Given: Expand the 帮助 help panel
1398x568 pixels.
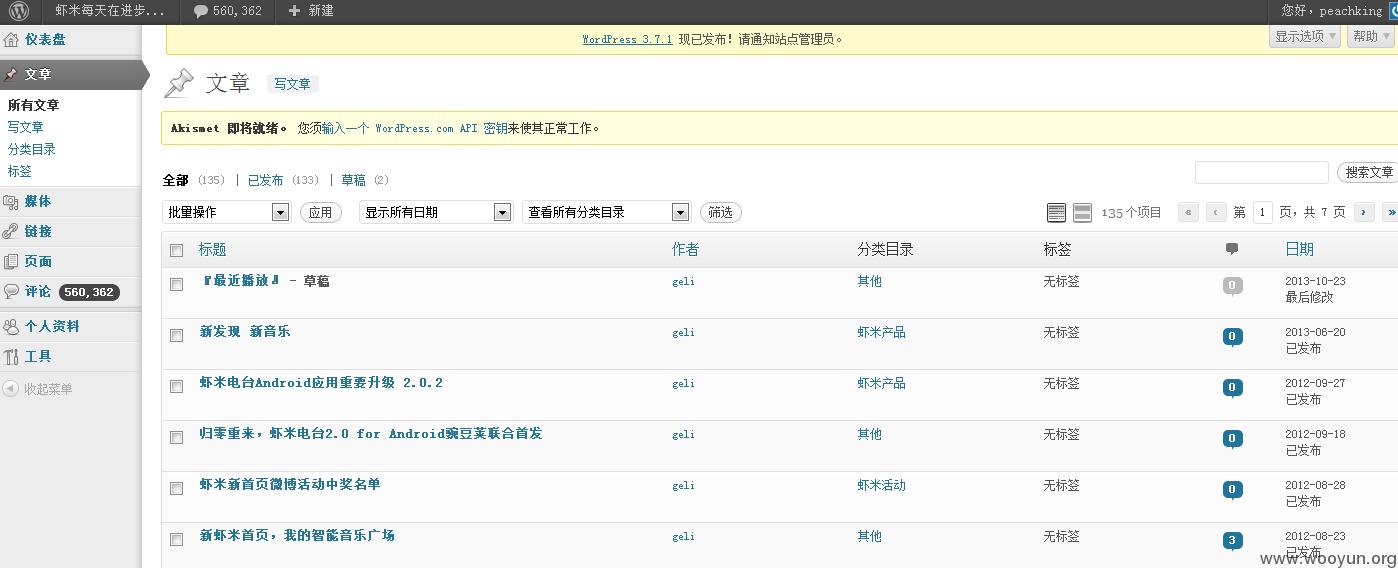Looking at the screenshot, I should pos(1371,36).
